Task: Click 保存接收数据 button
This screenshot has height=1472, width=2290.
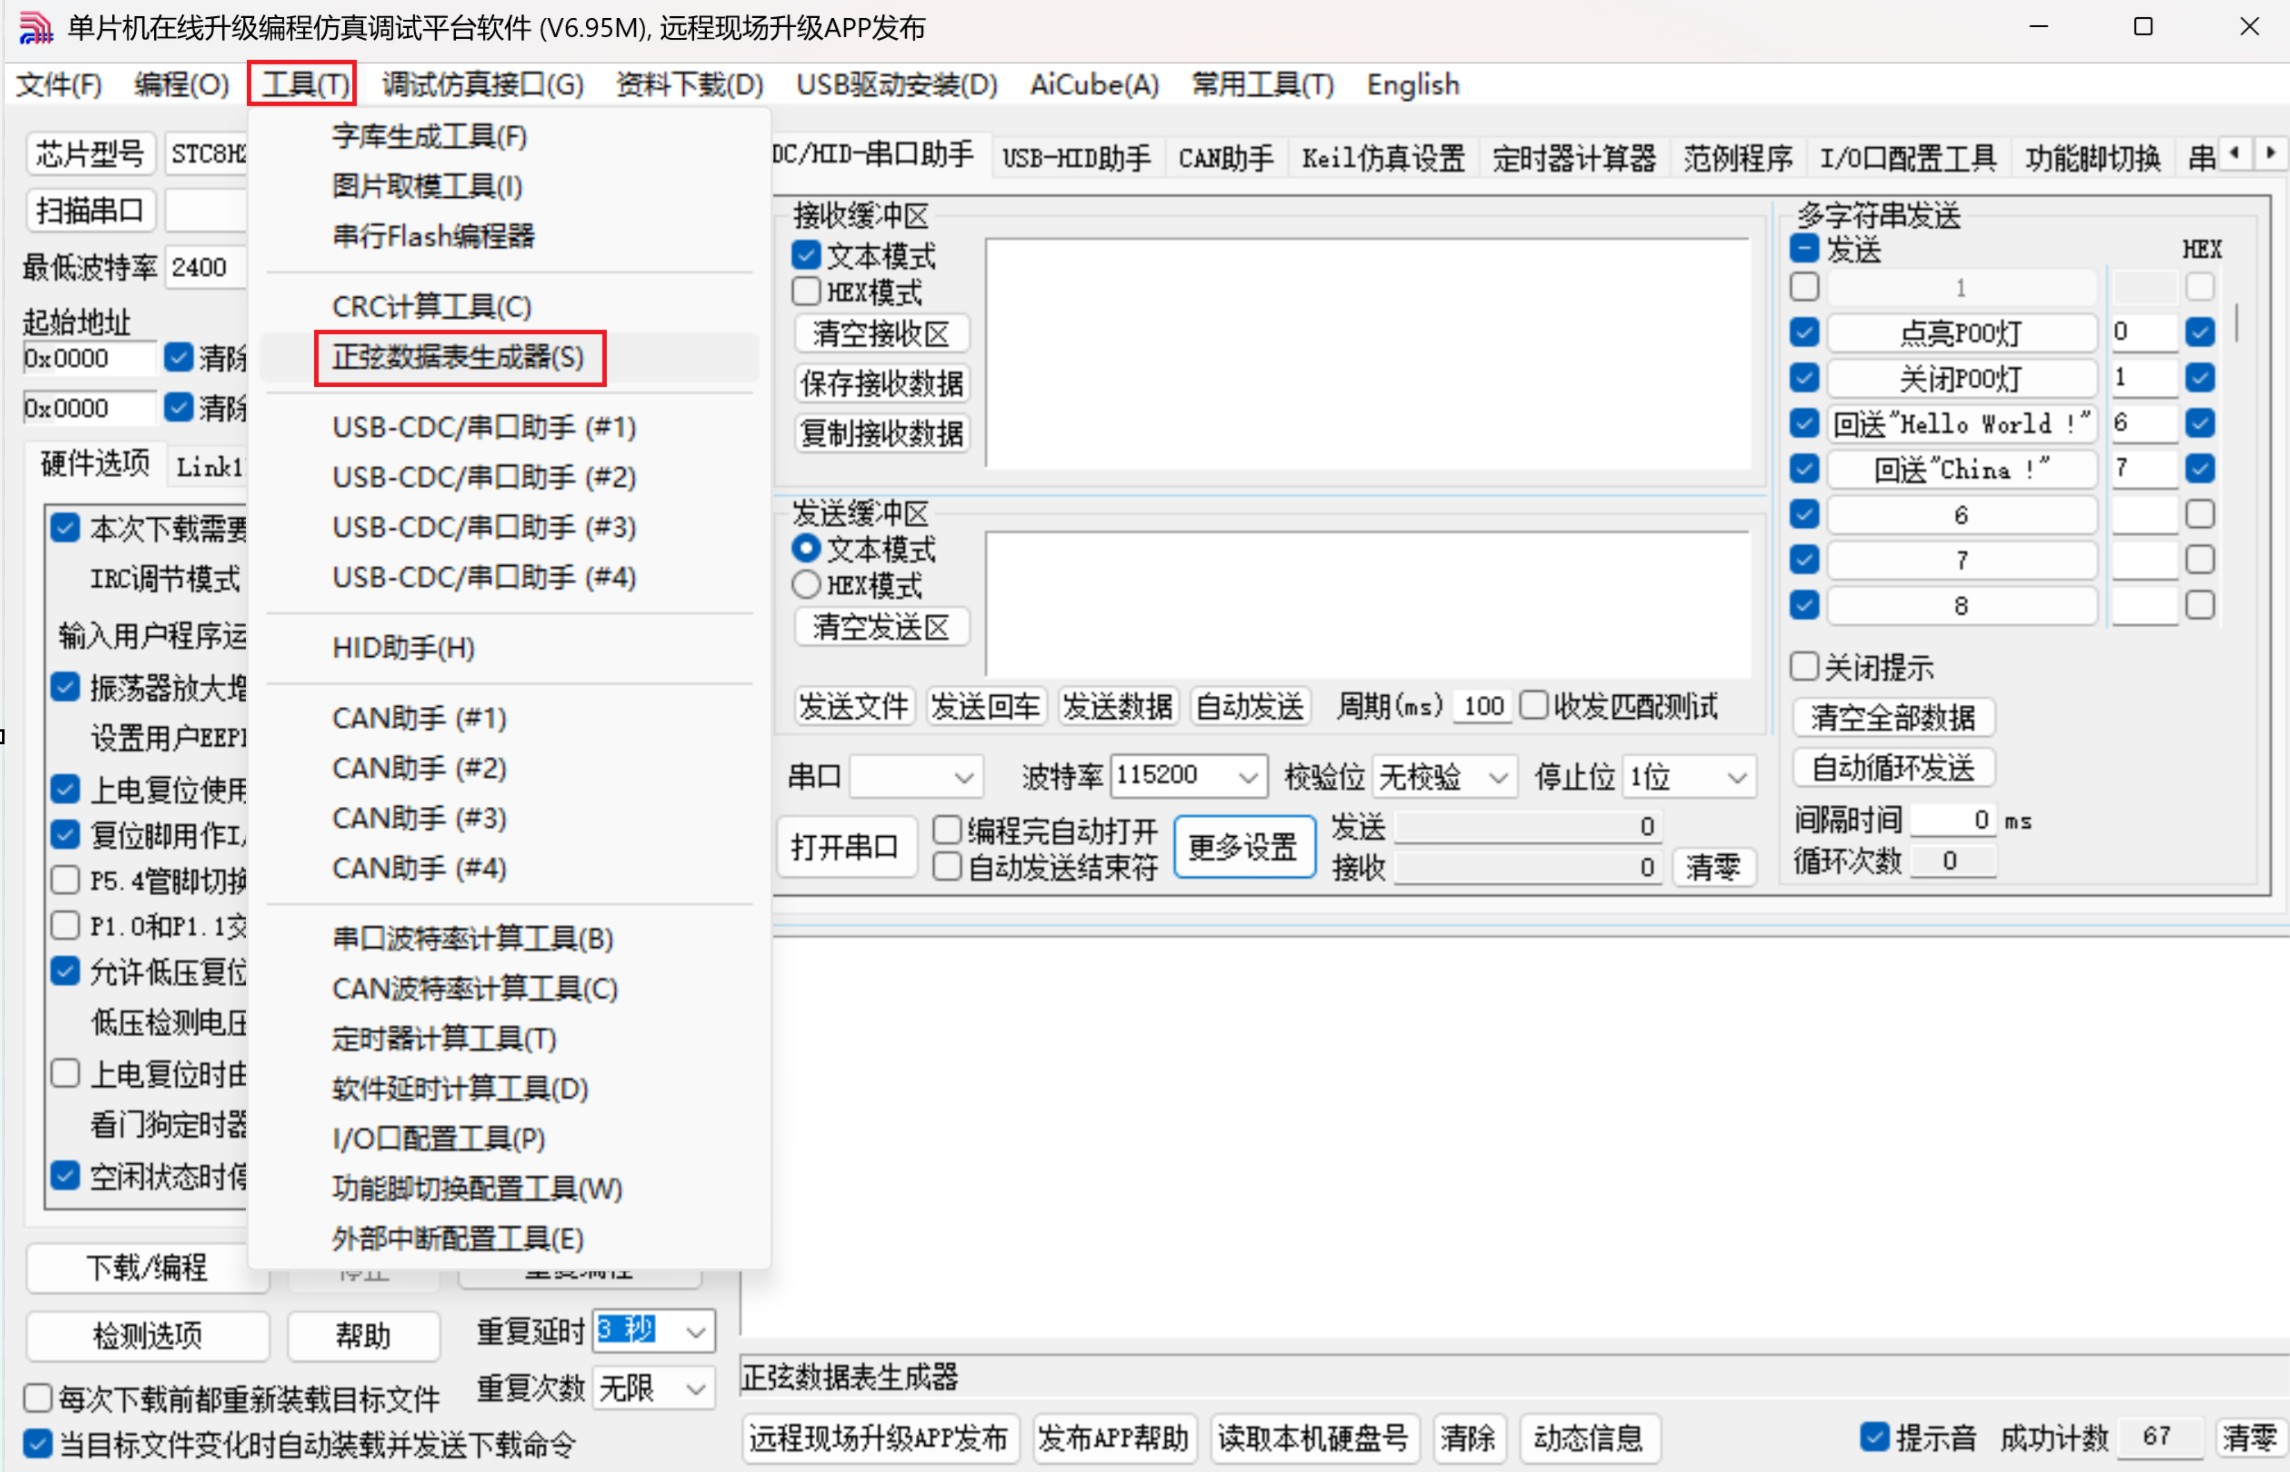Action: 882,383
